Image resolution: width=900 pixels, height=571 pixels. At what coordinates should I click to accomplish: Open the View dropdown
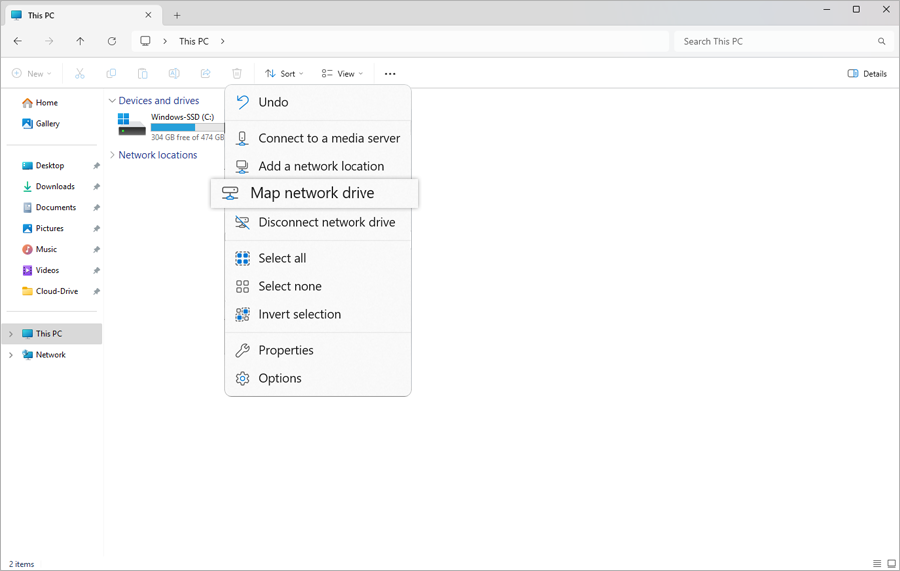click(x=341, y=74)
